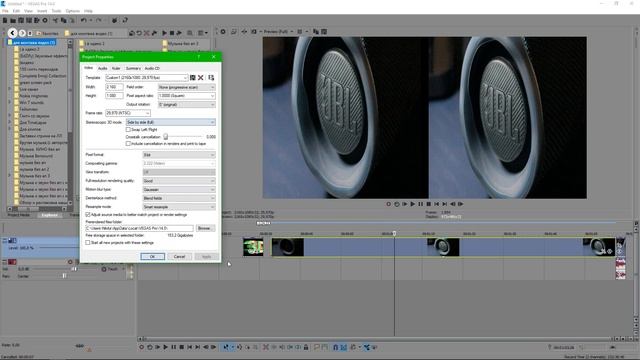640x360 pixels.
Task: Toggle Include cancellation in renders checkbox
Action: pos(128,144)
